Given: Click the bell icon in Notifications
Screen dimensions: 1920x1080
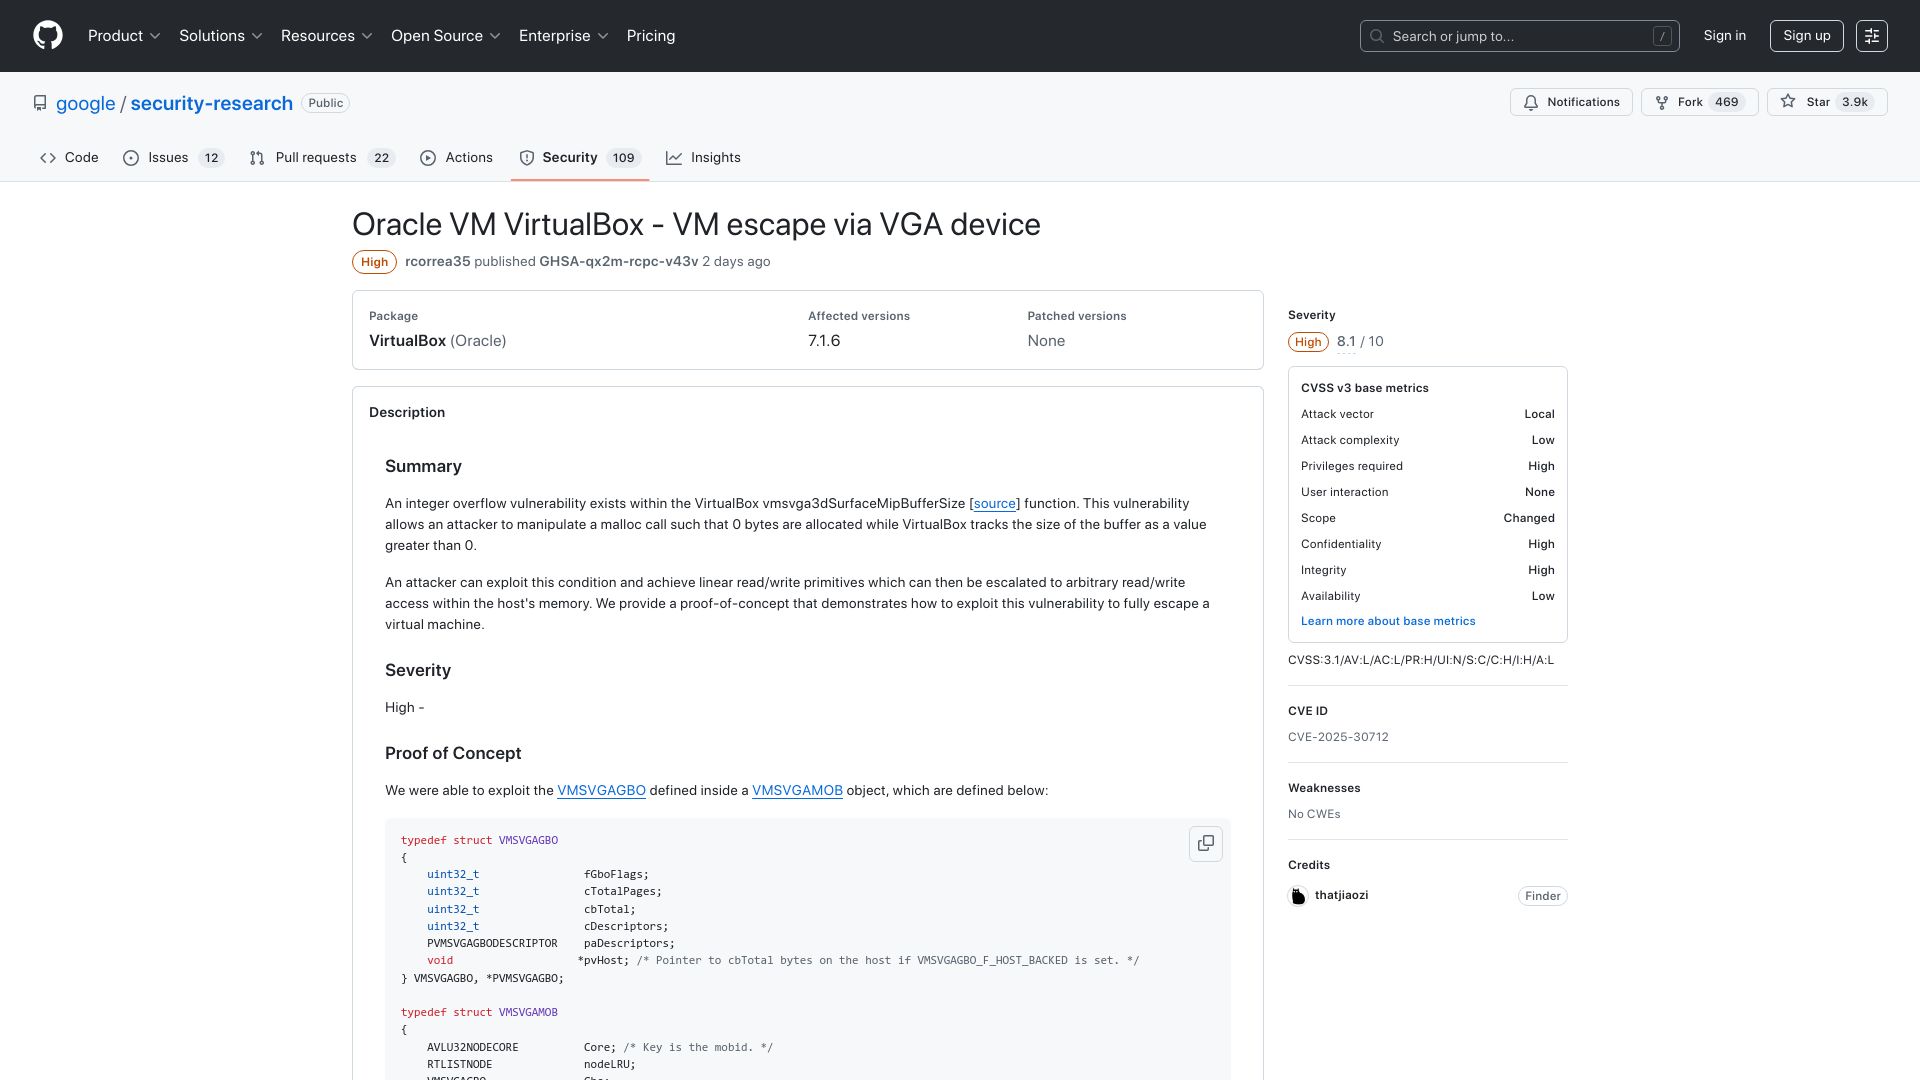Looking at the screenshot, I should 1531,102.
